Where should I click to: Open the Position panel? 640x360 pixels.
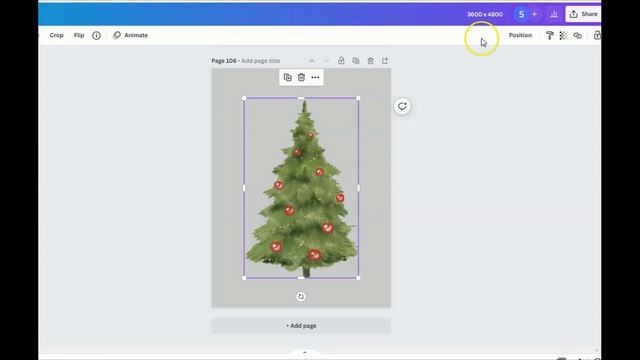(520, 36)
